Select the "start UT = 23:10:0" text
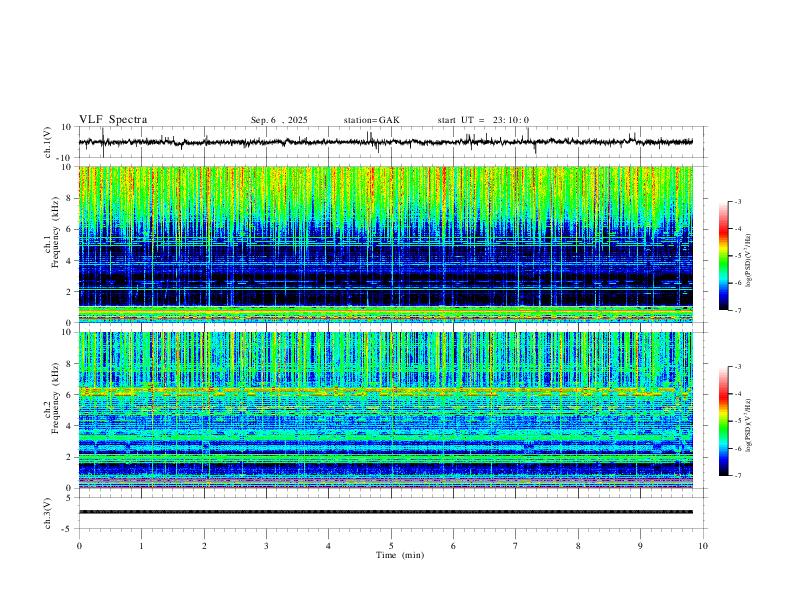Image resolution: width=792 pixels, height=612 pixels. pyautogui.click(x=483, y=120)
